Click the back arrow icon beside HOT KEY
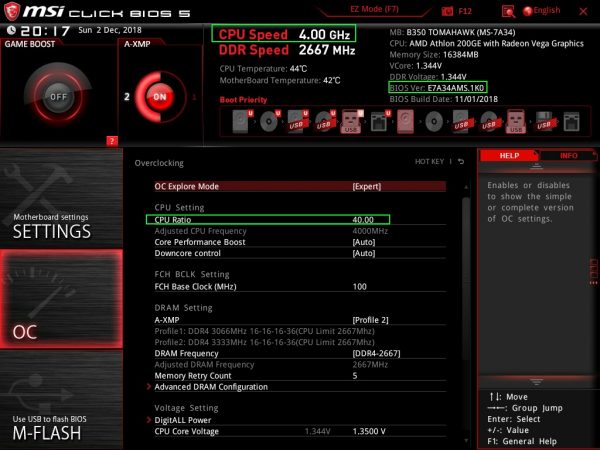600x450 pixels. pyautogui.click(x=461, y=162)
